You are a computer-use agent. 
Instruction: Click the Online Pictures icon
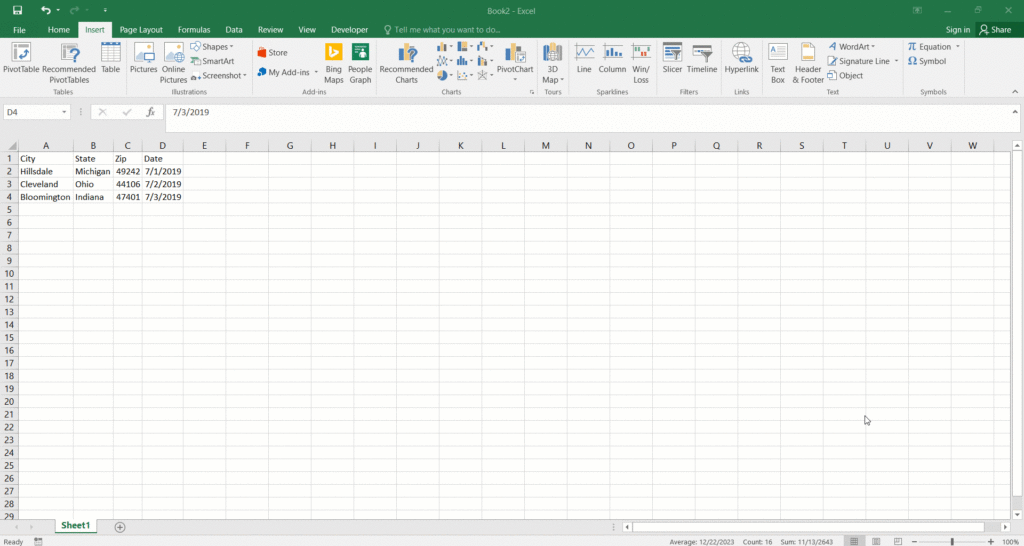point(173,60)
